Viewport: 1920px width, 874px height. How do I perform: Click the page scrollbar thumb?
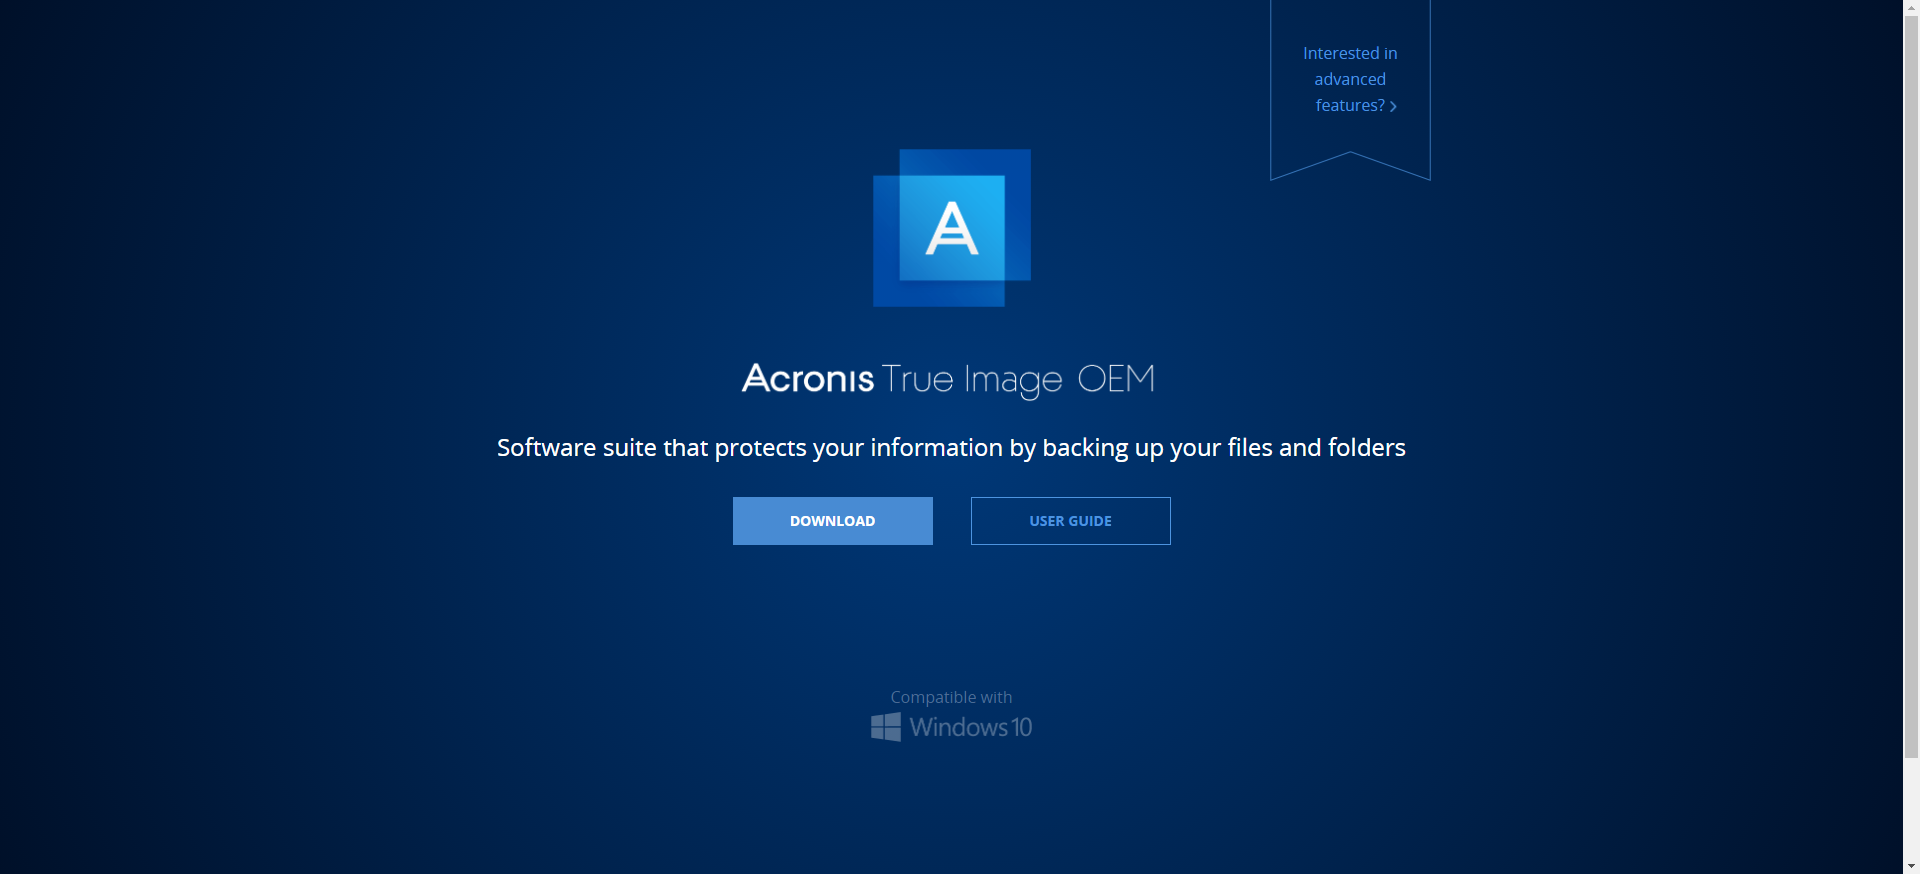click(1911, 385)
